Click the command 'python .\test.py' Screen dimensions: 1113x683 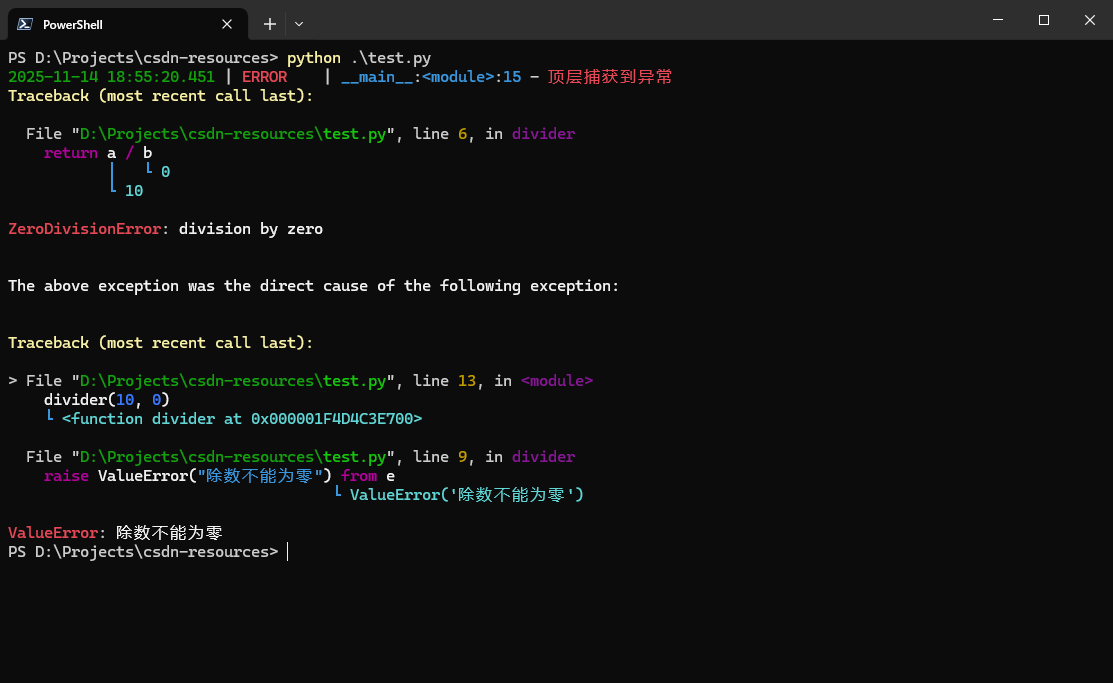358,58
